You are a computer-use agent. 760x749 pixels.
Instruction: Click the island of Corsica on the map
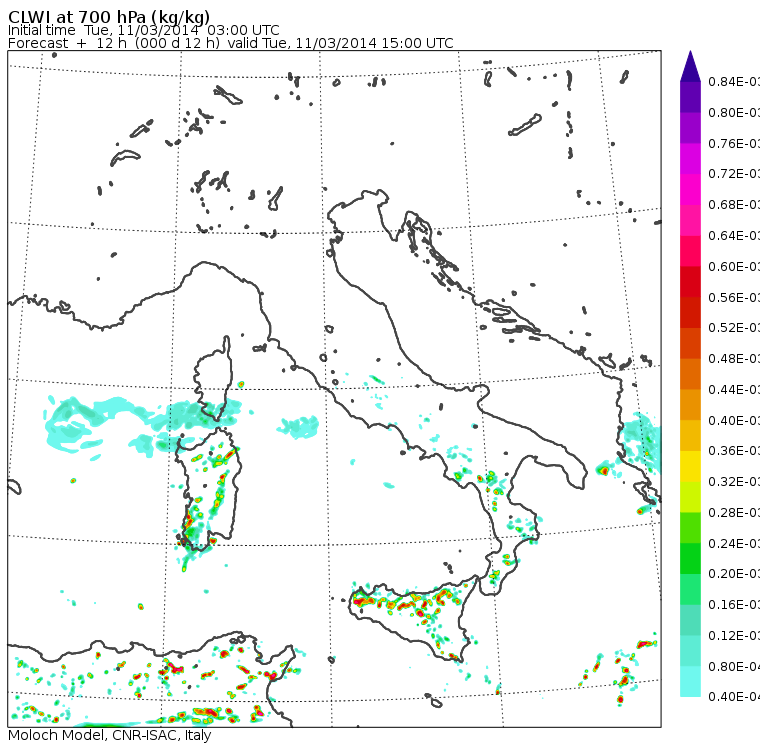point(215,379)
